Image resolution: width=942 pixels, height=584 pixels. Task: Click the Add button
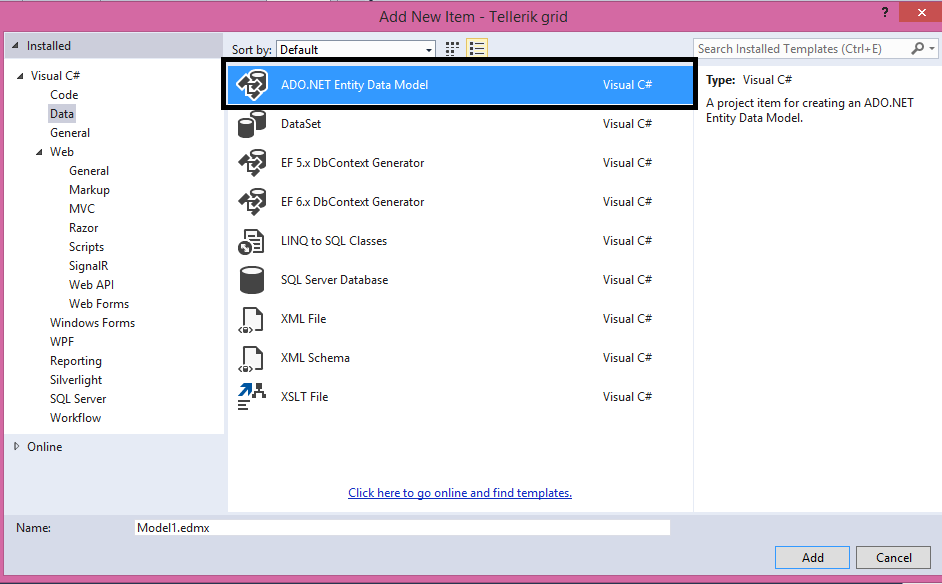point(812,558)
